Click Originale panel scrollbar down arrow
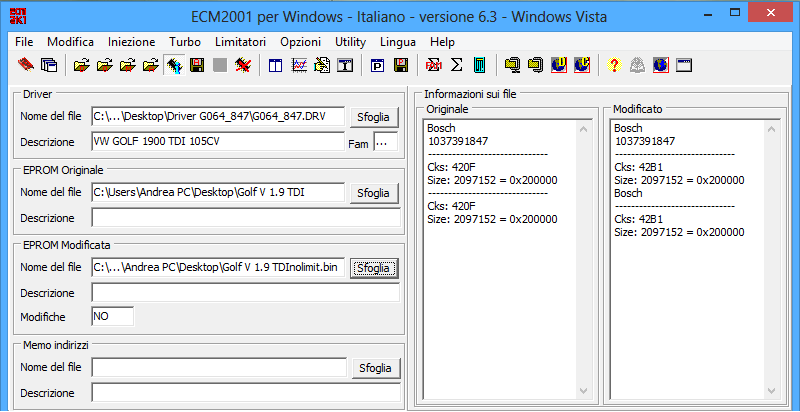Screen dimensions: 800x412 pos(584,391)
